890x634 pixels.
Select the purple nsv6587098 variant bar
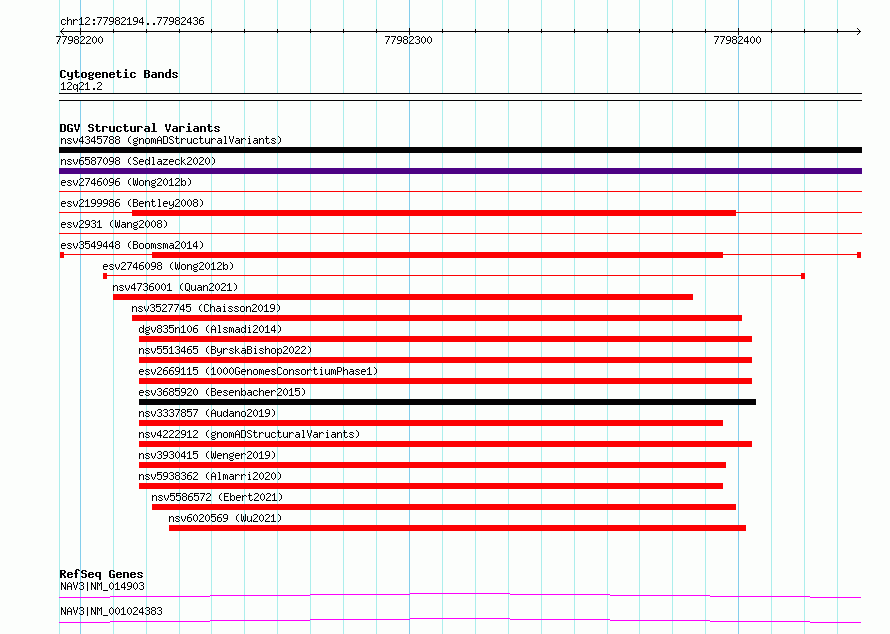point(460,171)
